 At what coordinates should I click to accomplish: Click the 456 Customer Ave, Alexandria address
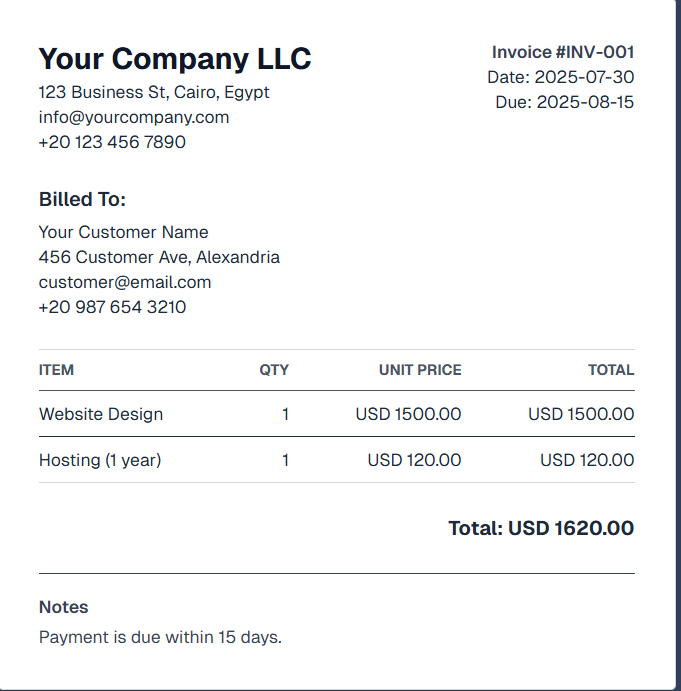coord(159,257)
